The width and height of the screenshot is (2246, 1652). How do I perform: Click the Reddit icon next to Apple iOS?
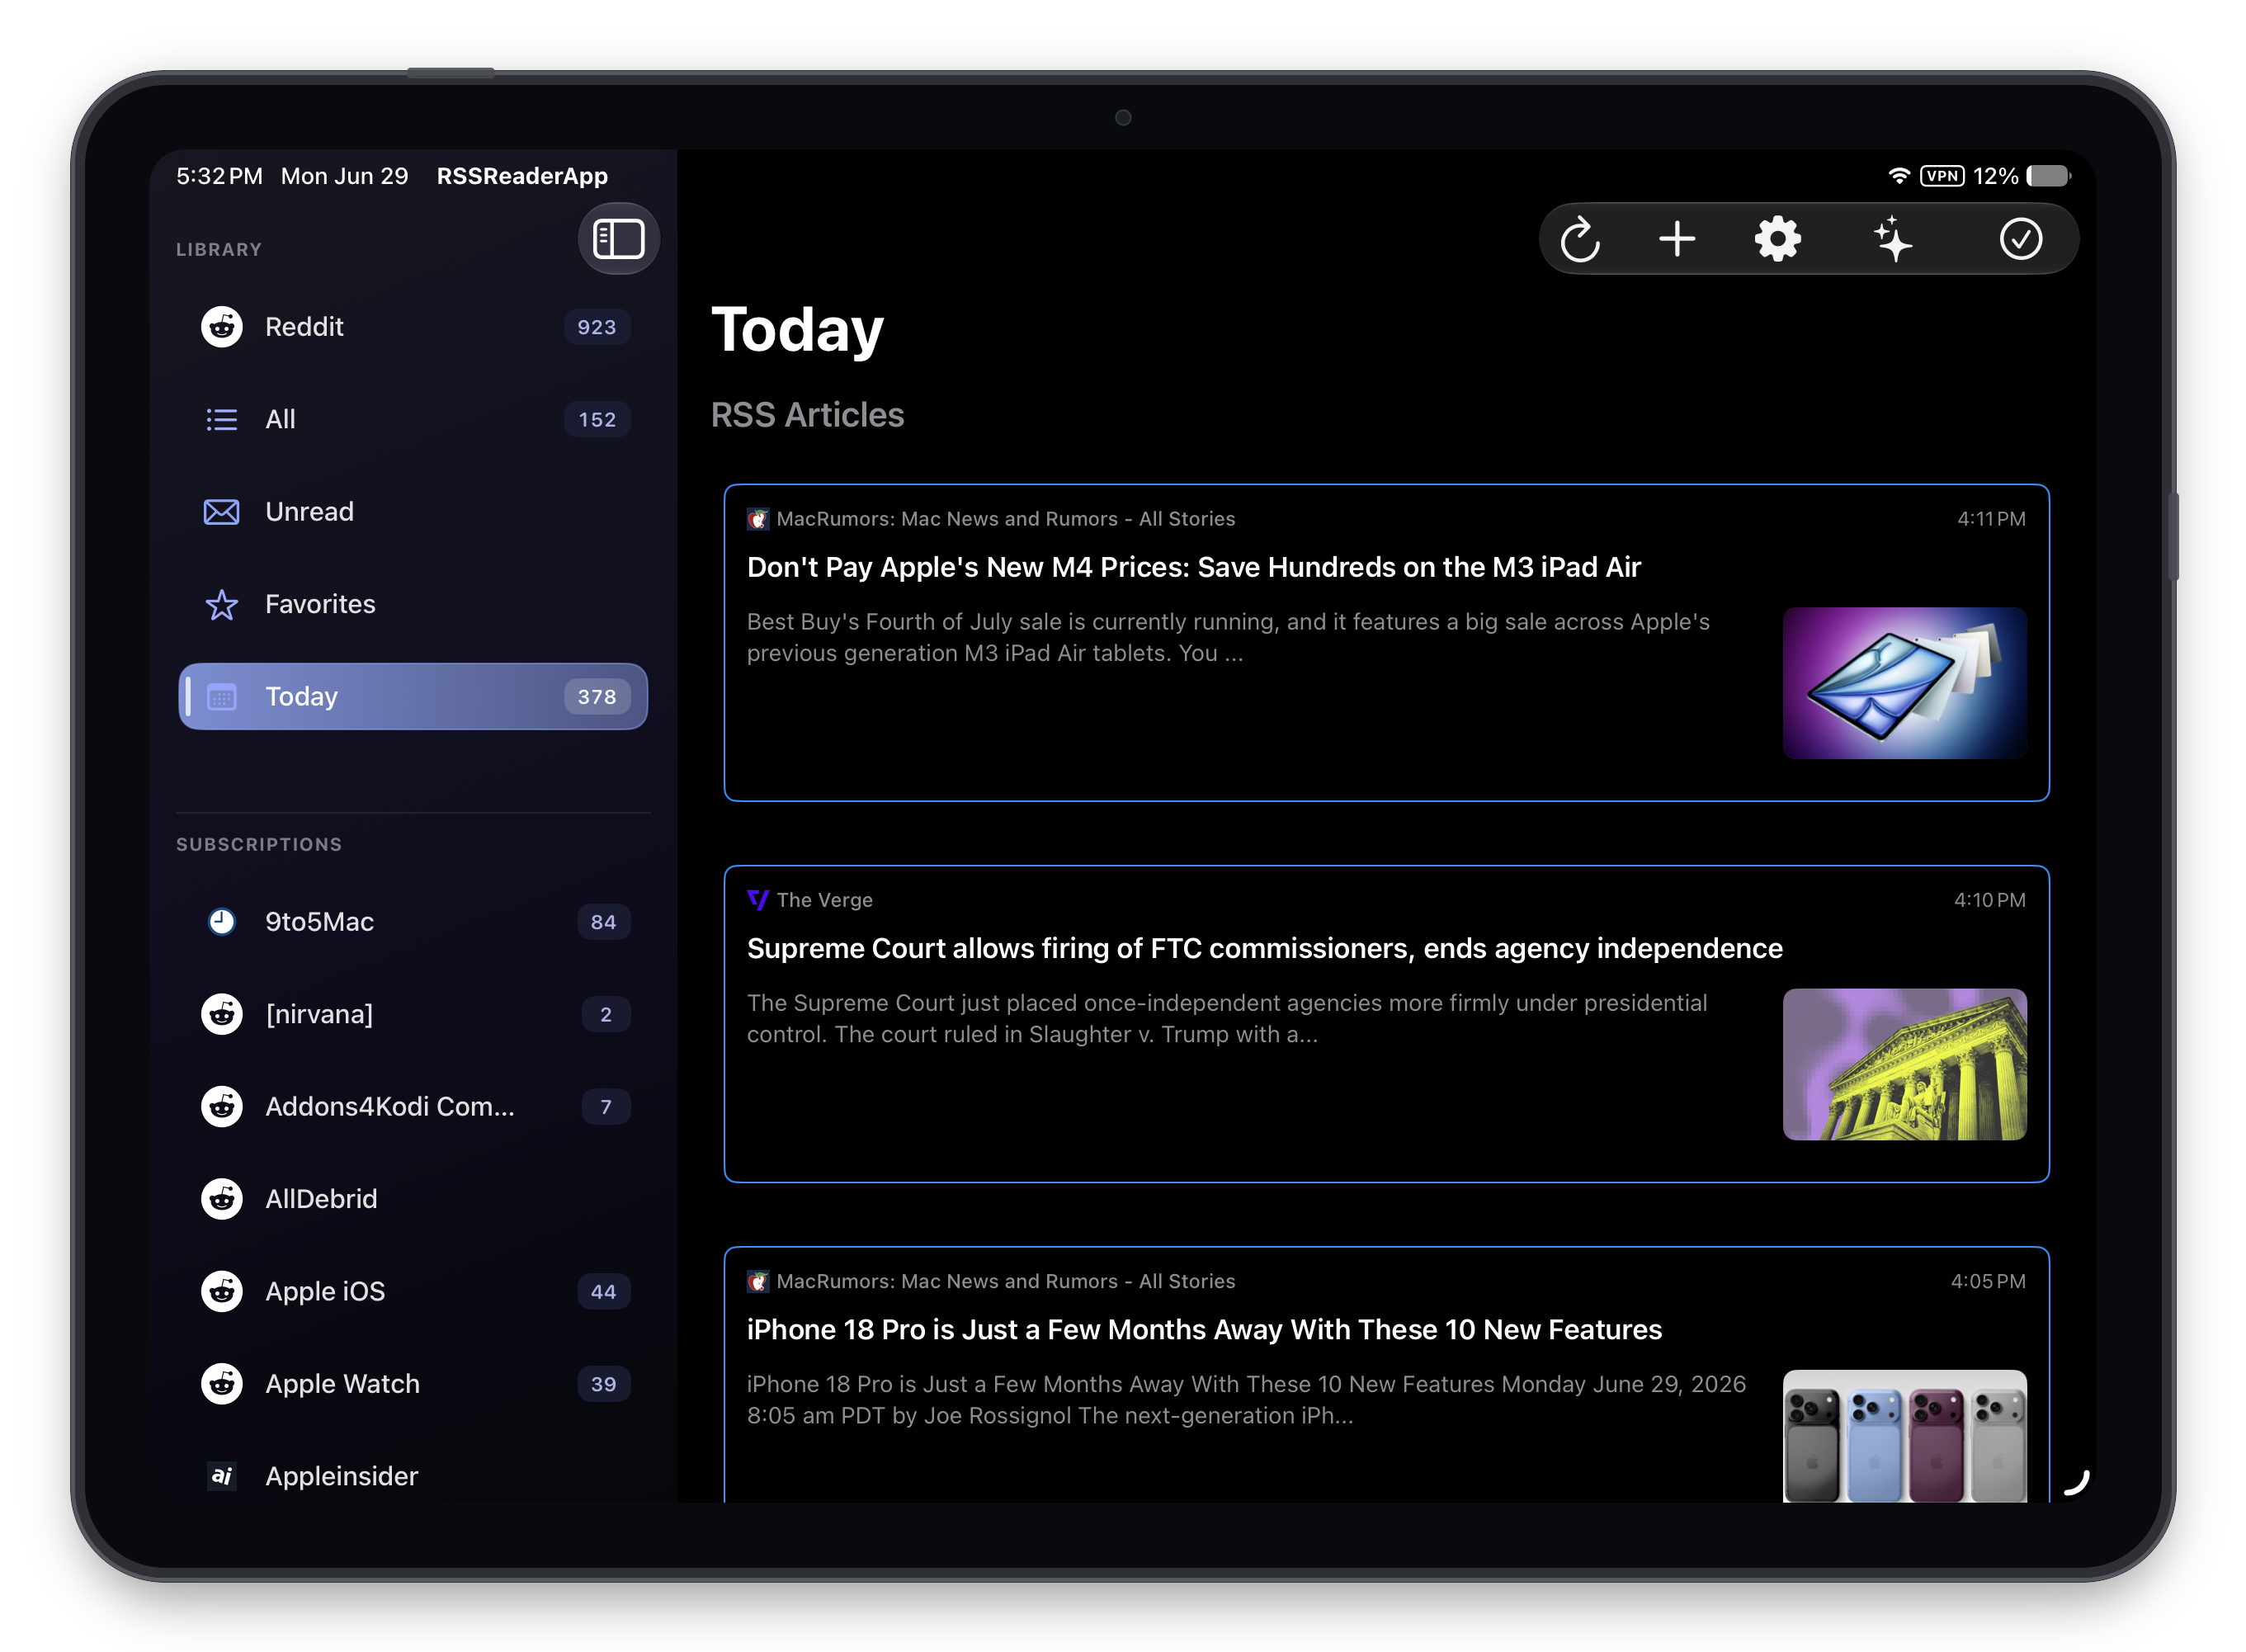222,1292
